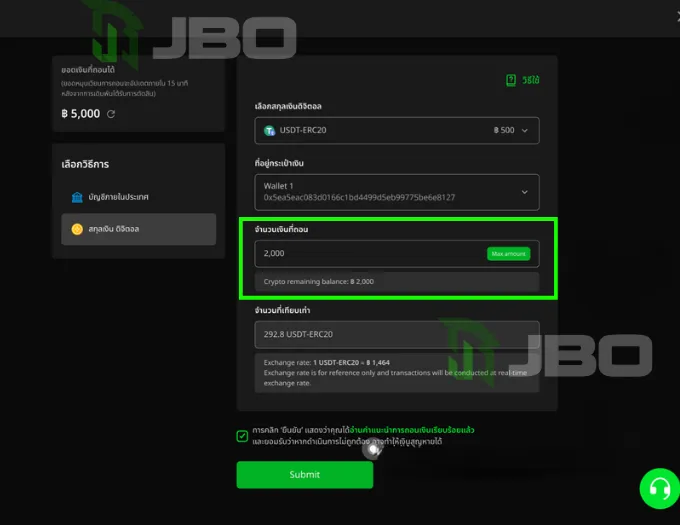Click the bank icon for domestic account
Screen dimensions: 680x525
coord(77,197)
